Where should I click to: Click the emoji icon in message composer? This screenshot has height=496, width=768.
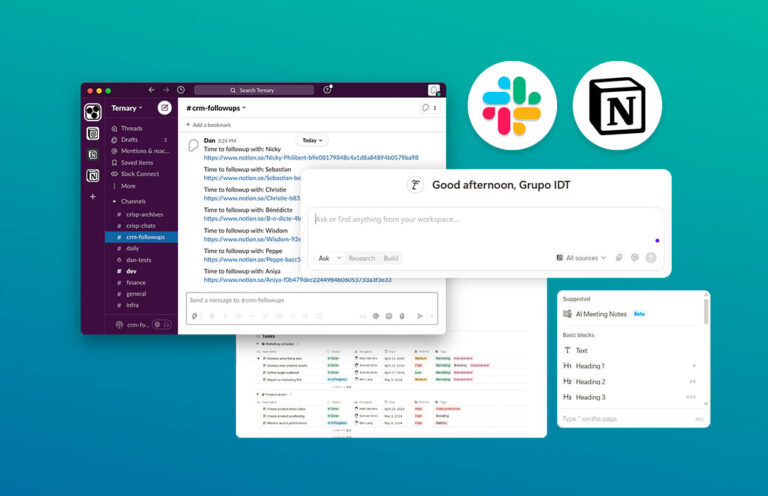click(389, 316)
